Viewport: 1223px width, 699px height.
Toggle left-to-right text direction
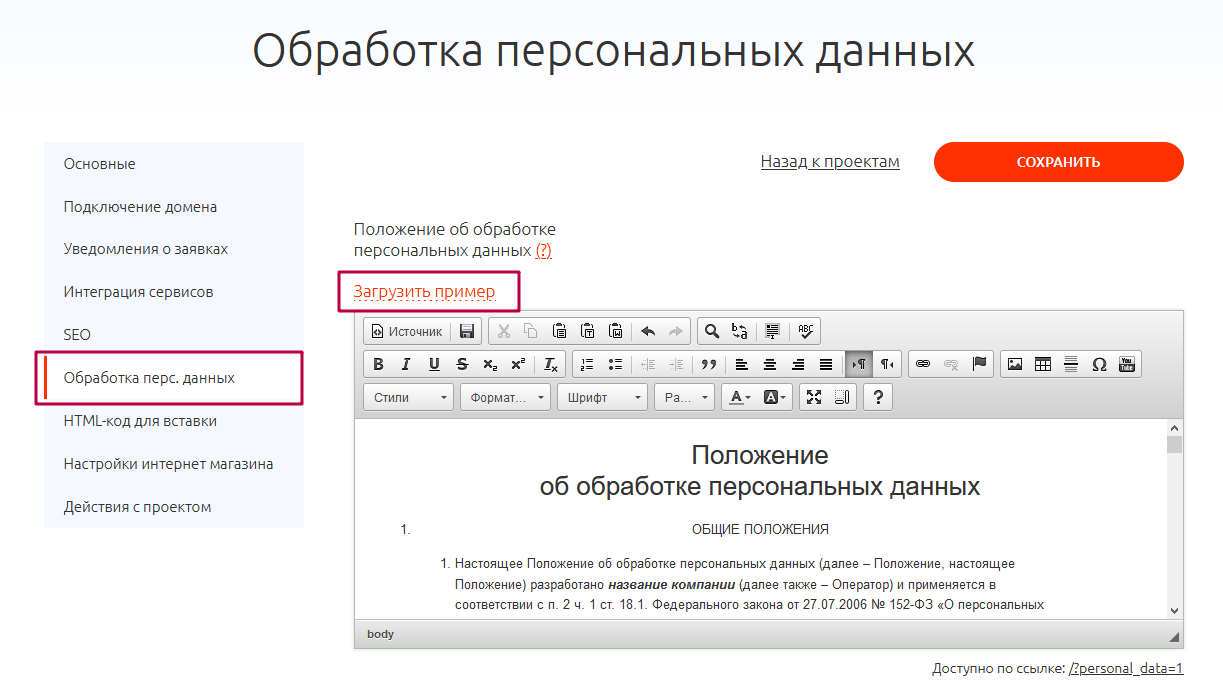click(x=858, y=364)
